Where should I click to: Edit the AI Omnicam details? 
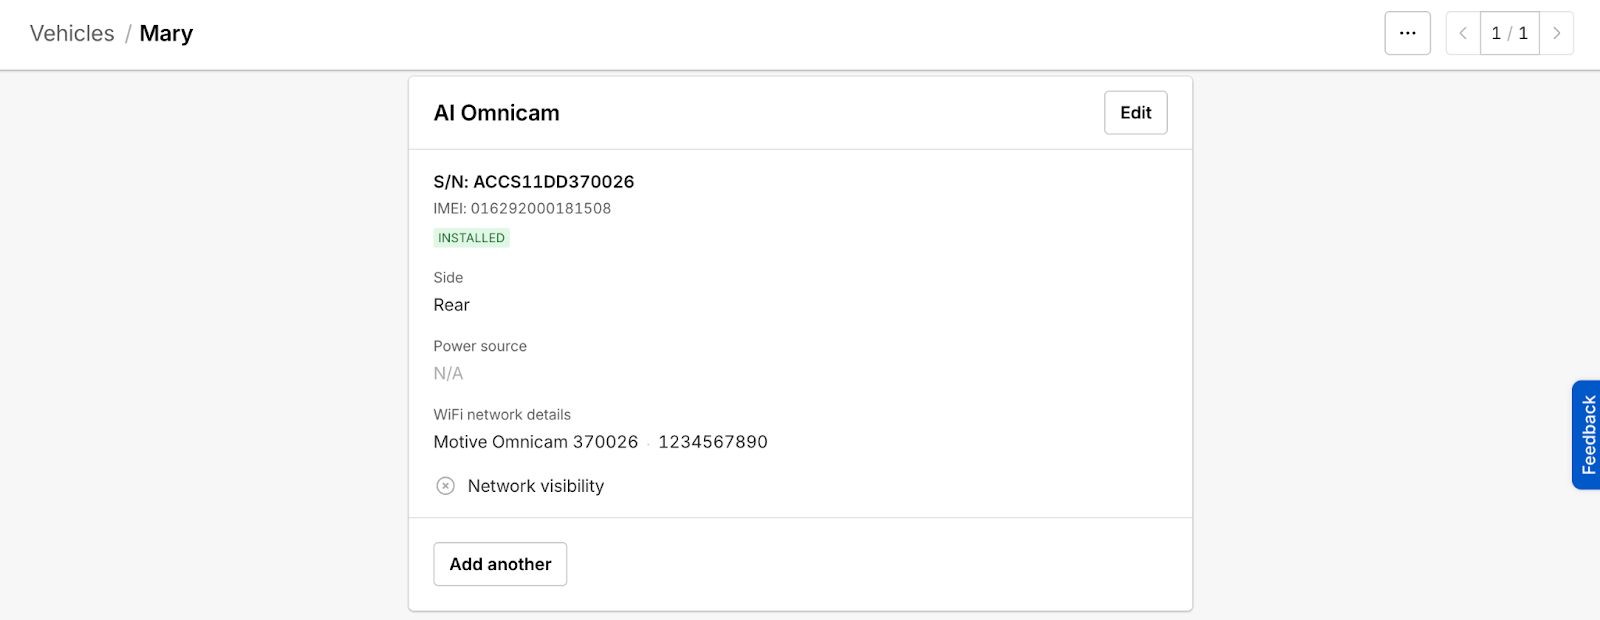(x=1135, y=113)
